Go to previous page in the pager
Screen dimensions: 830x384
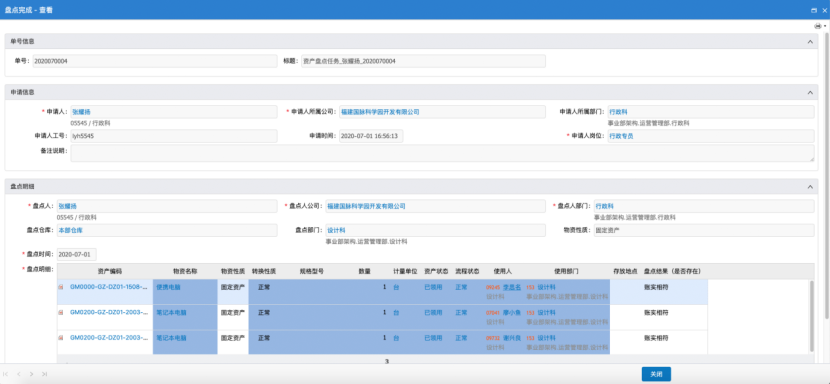point(19,374)
